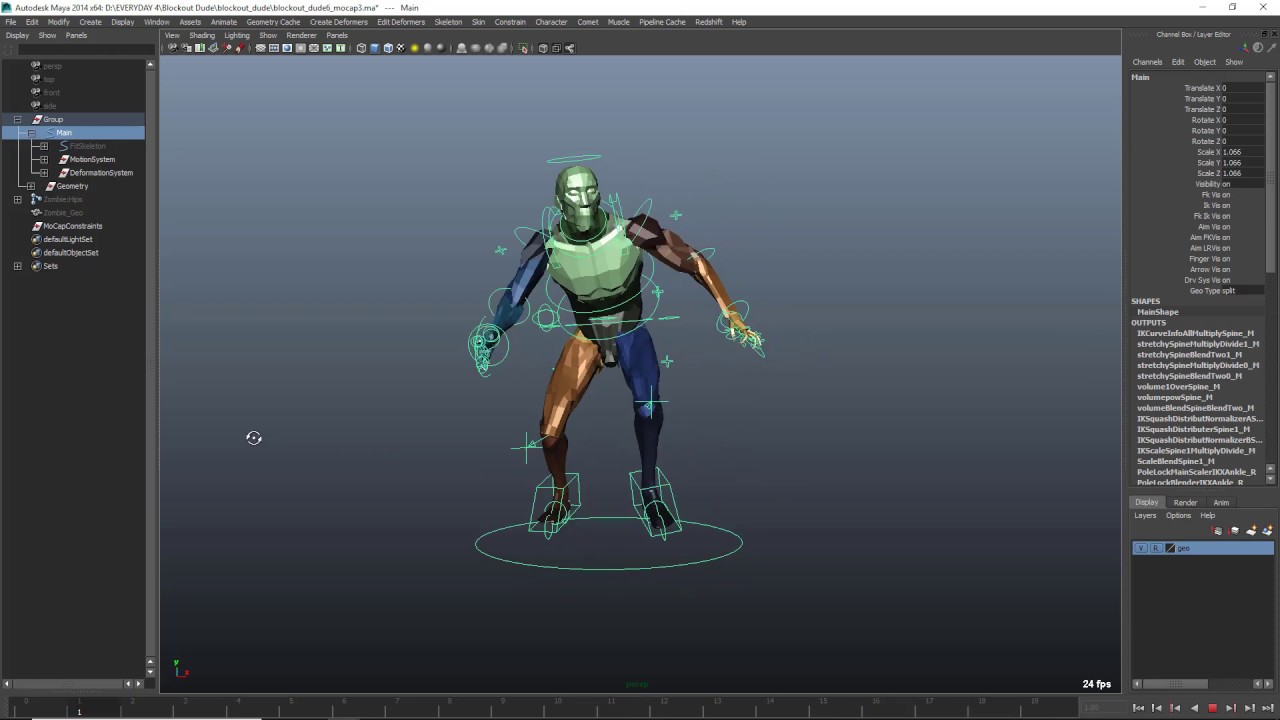Toggle the Safe Title icon
The width and height of the screenshot is (1280, 720).
[340, 48]
